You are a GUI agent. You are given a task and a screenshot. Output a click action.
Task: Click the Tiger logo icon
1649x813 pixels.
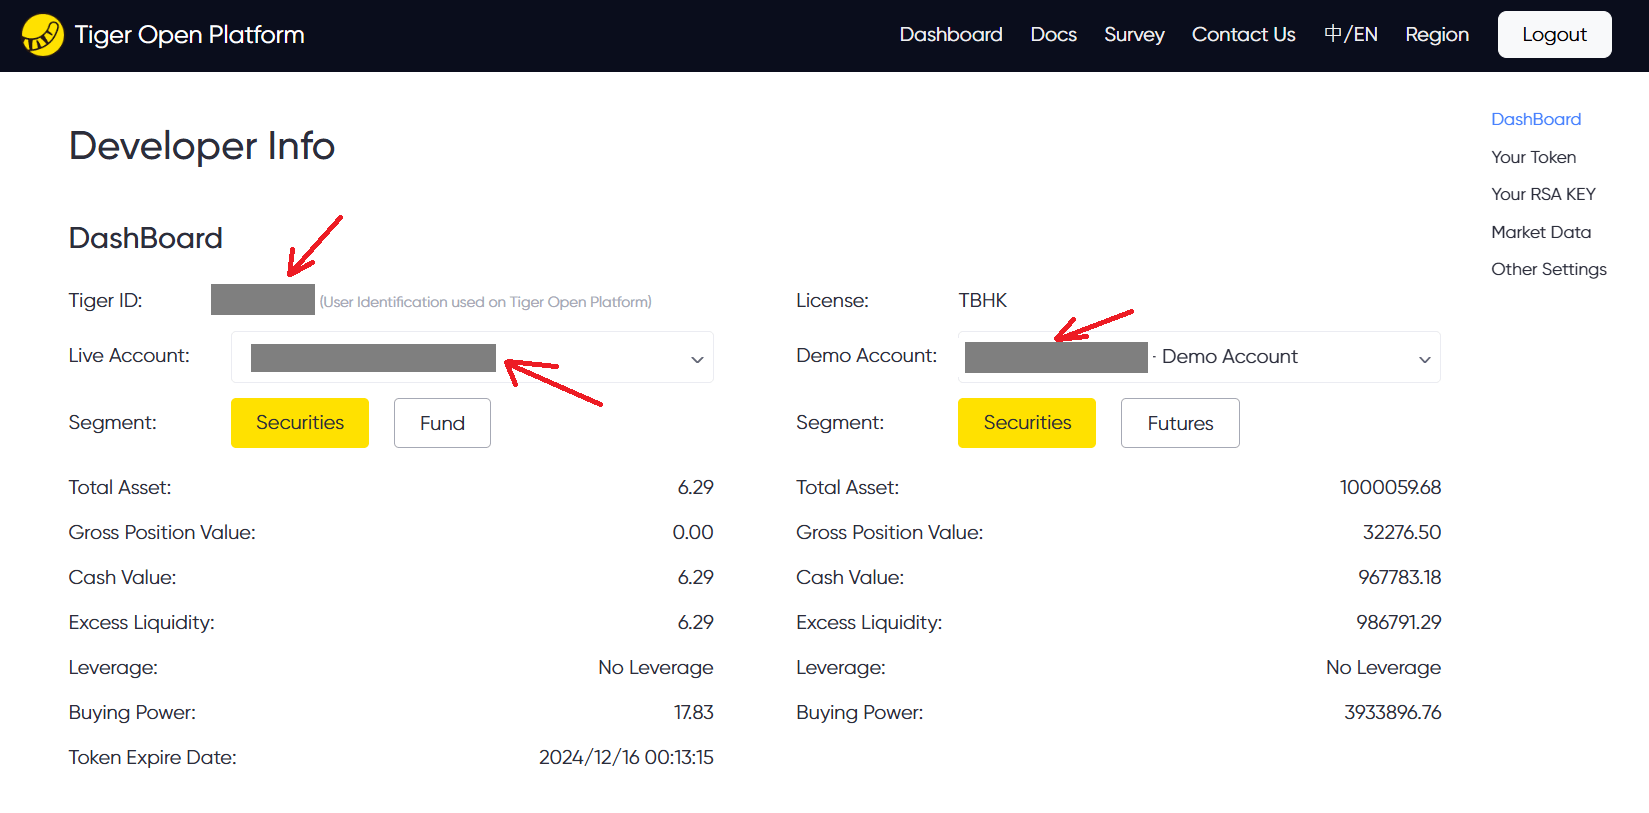pos(43,35)
